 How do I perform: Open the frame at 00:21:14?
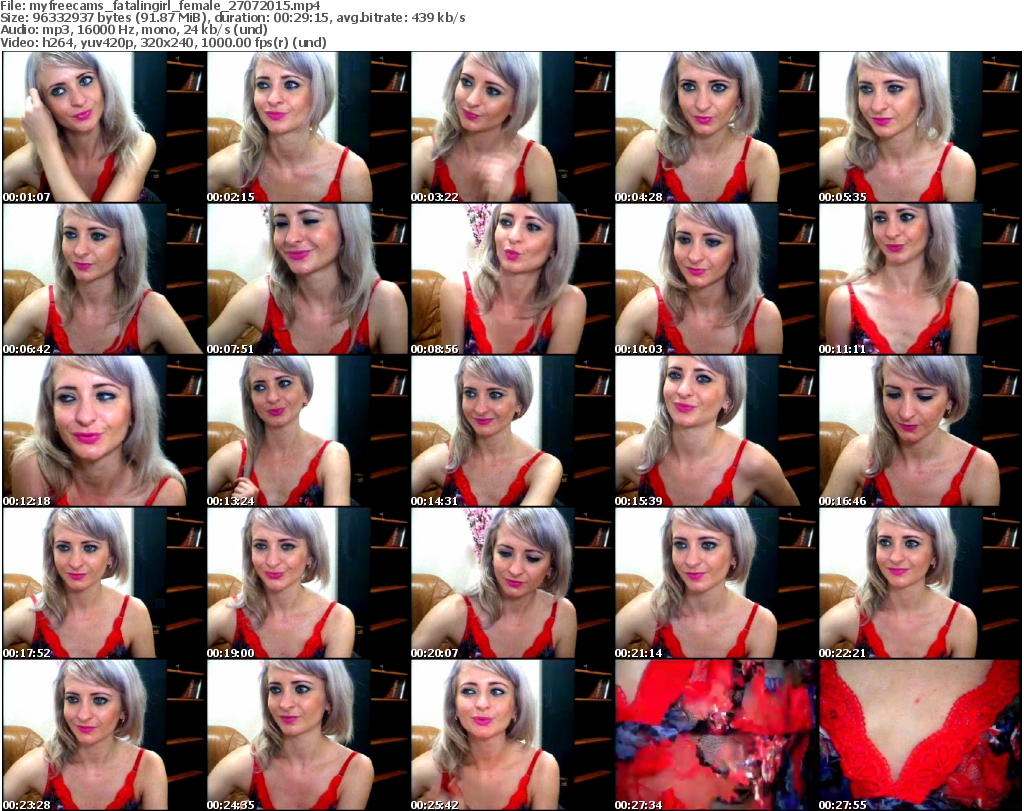[716, 583]
